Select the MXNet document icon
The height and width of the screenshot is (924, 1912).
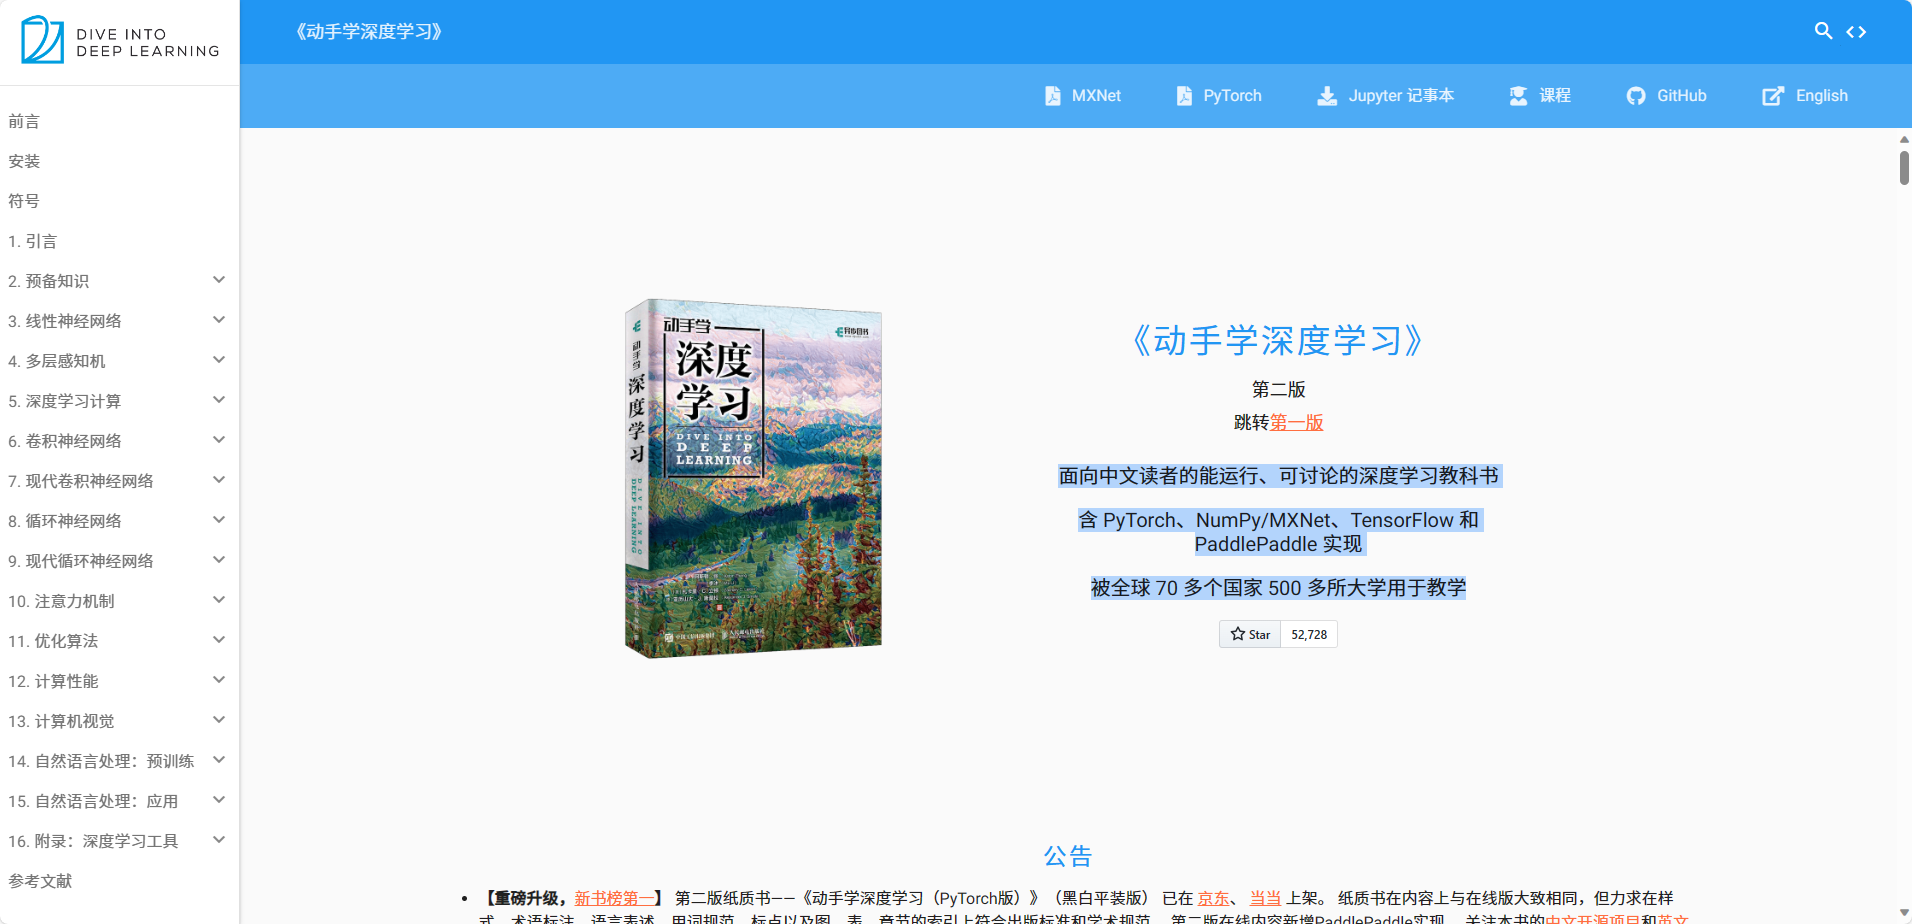(x=1053, y=95)
